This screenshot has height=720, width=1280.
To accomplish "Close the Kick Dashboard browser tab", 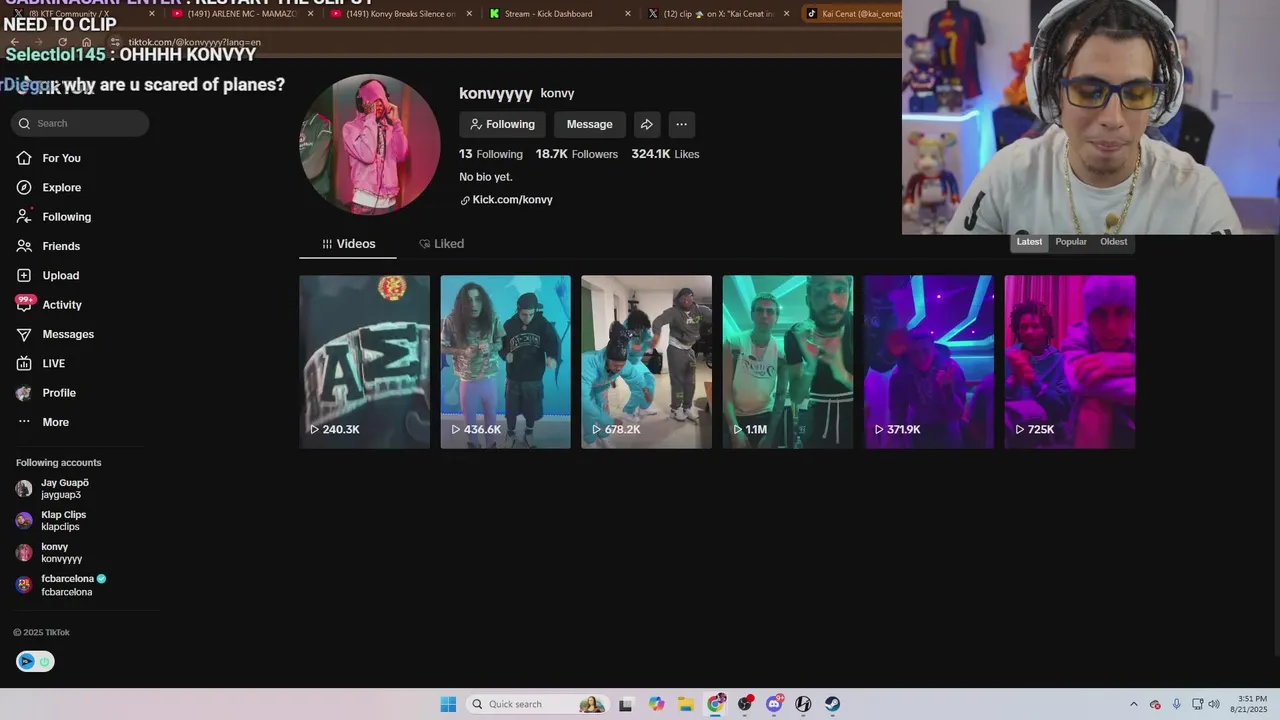I will (x=628, y=14).
